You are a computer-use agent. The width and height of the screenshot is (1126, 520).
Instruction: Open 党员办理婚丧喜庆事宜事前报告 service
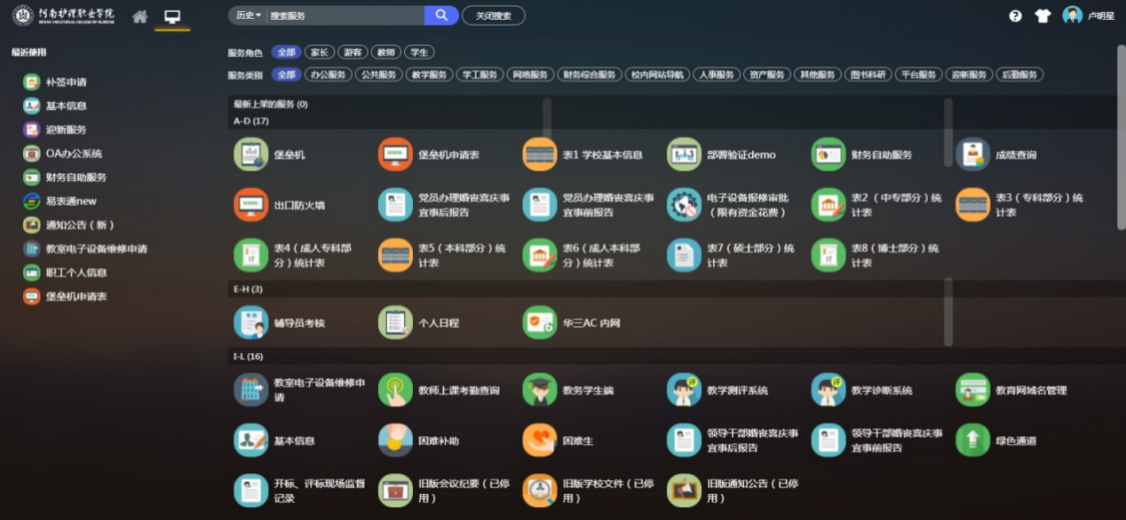[588, 205]
